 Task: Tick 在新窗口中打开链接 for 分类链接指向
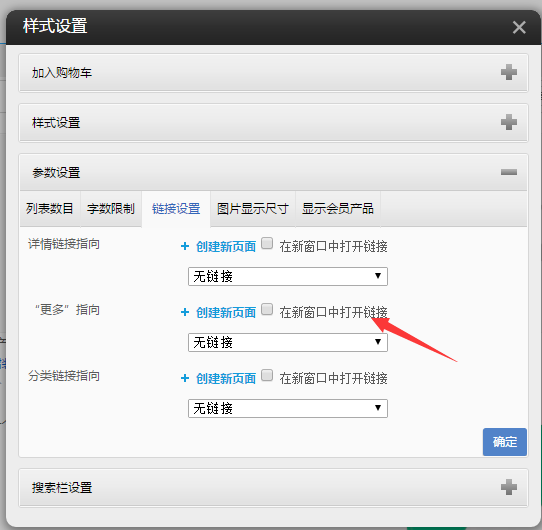point(267,375)
